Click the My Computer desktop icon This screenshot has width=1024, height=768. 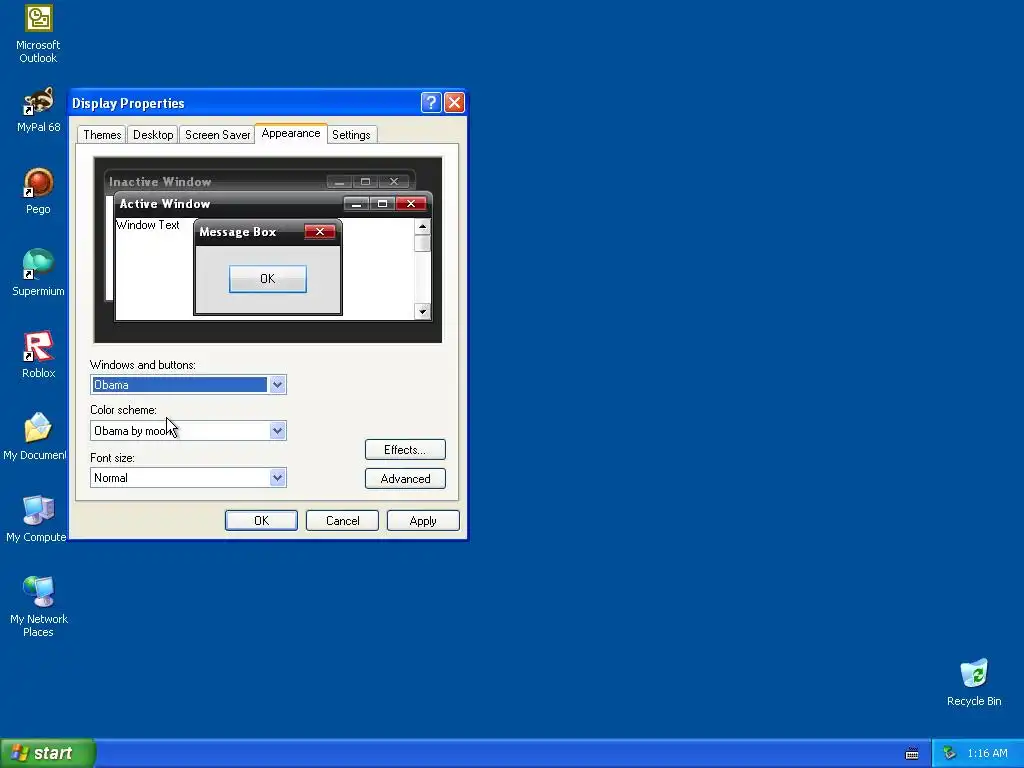(35, 519)
